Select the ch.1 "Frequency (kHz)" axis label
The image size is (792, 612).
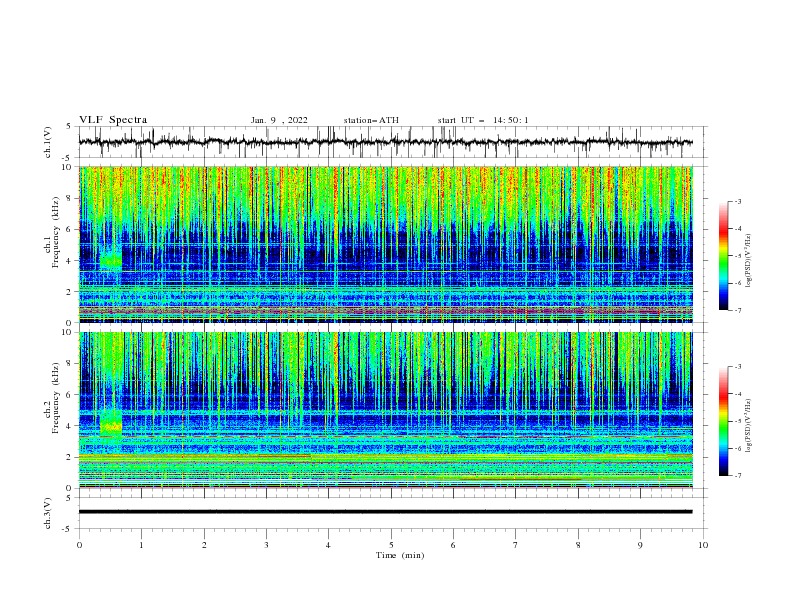[x=56, y=232]
